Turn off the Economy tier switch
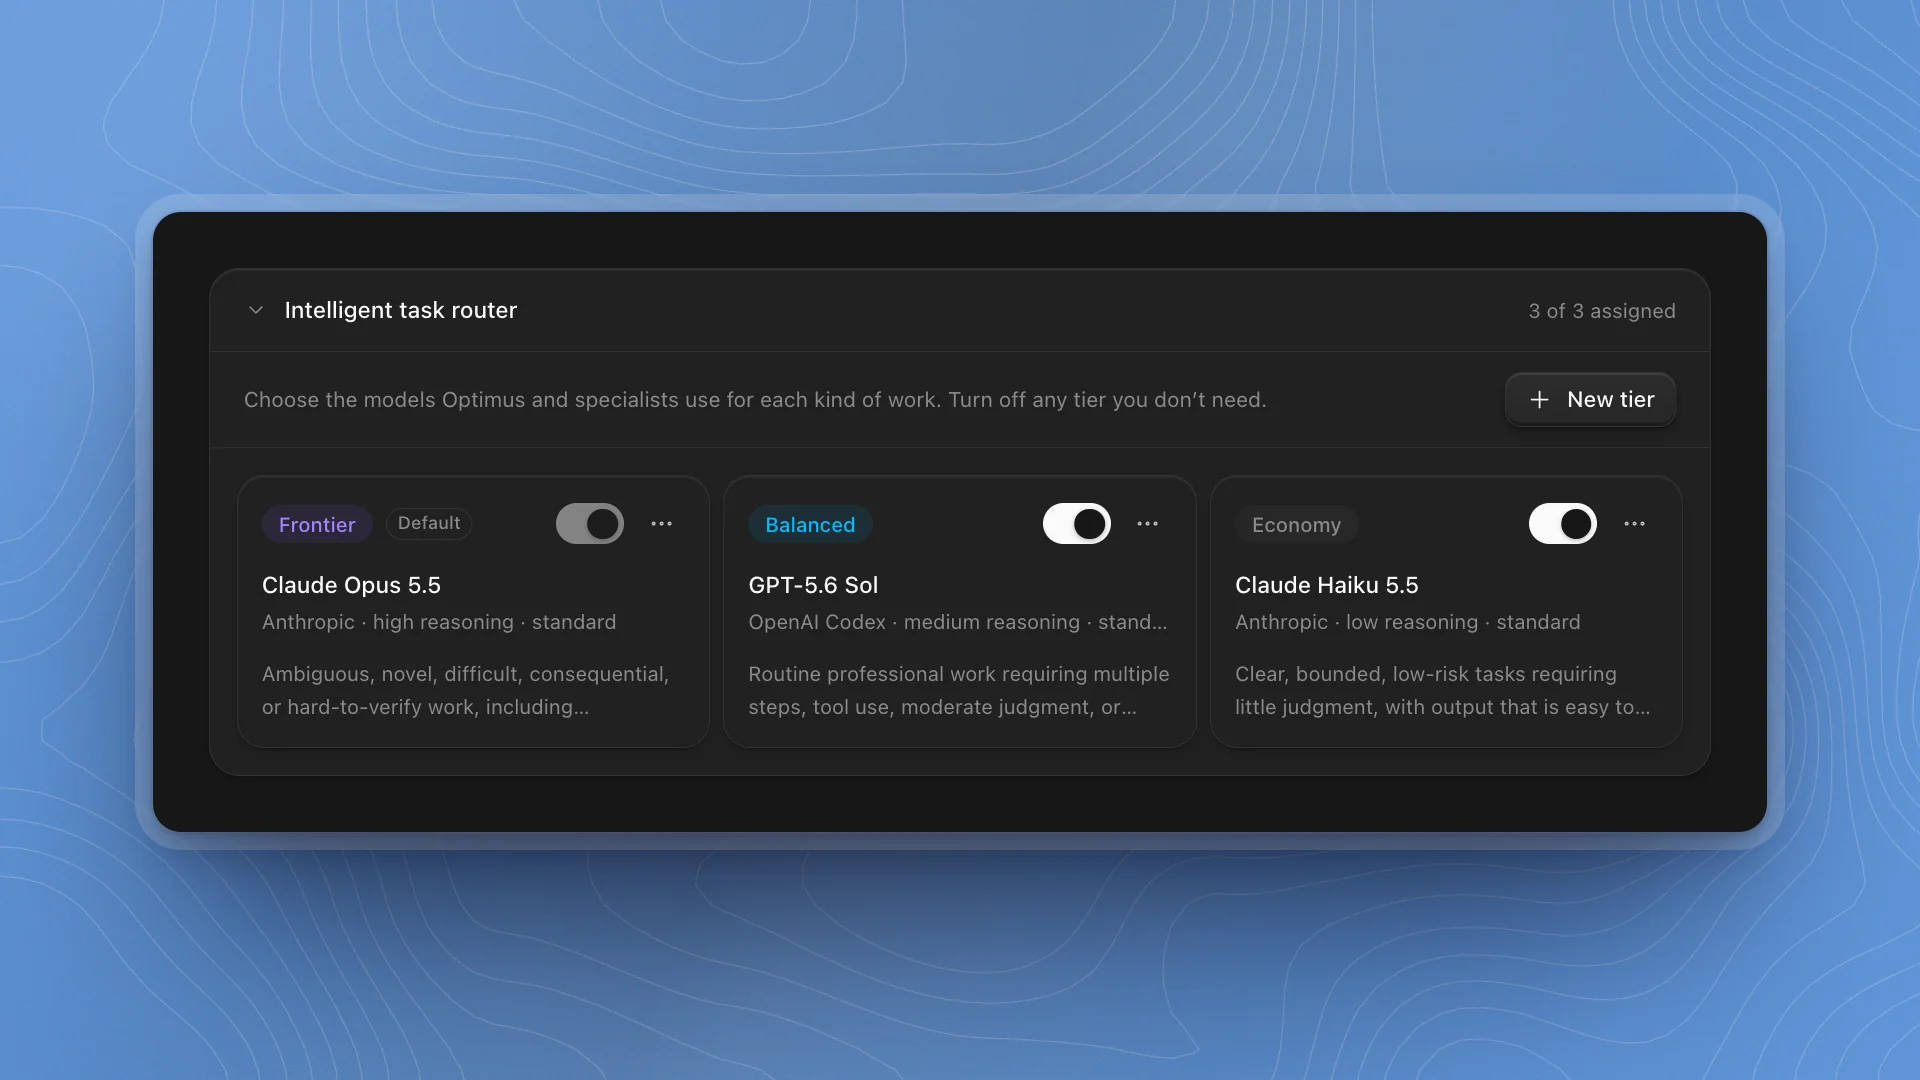Viewport: 1920px width, 1080px height. pos(1562,524)
